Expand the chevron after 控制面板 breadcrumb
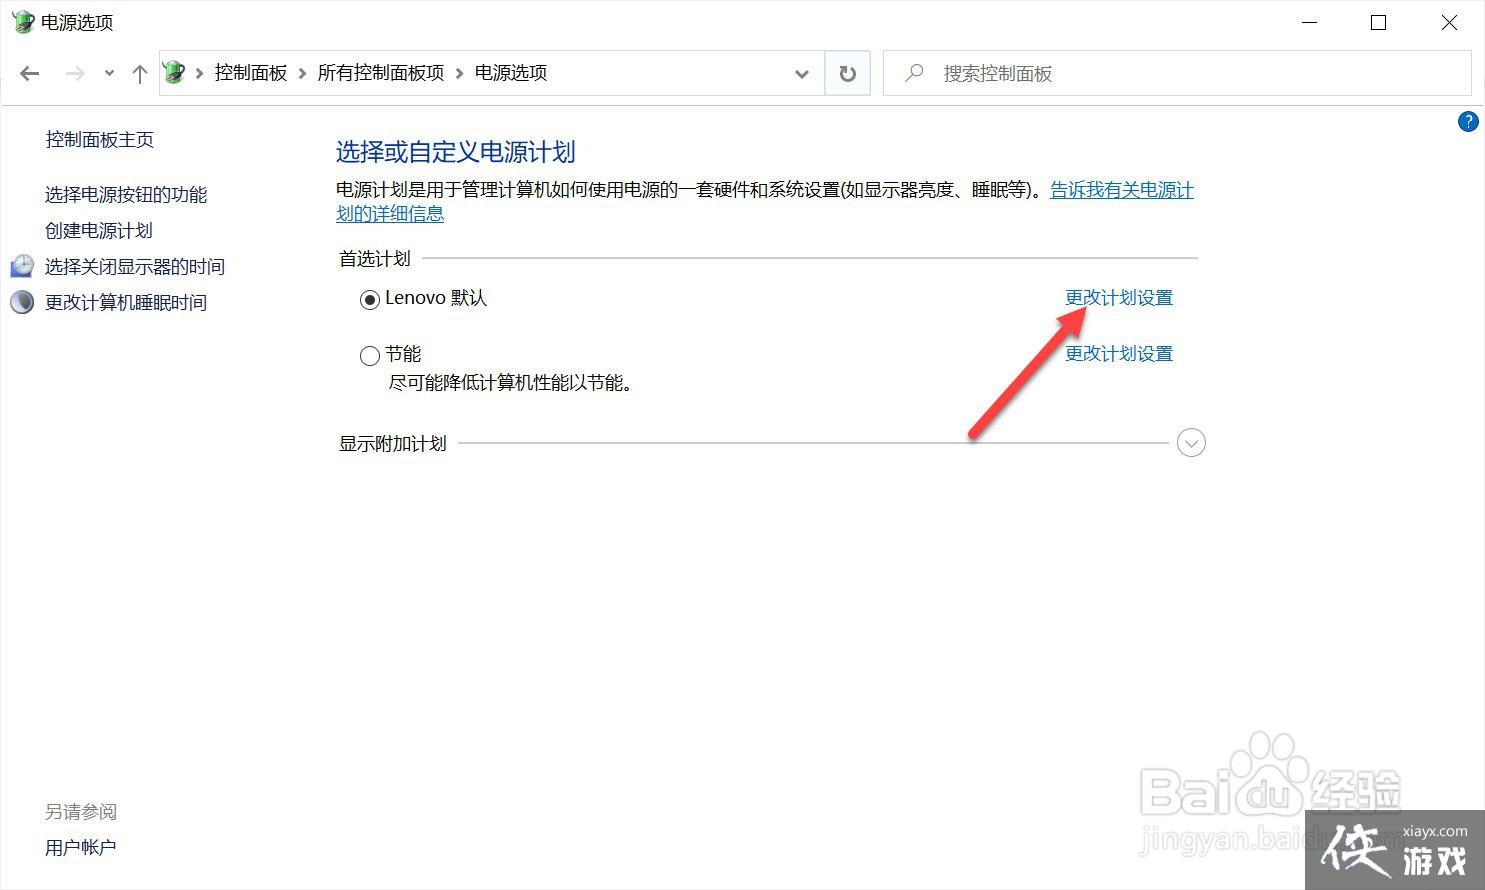The height and width of the screenshot is (890, 1485). [x=302, y=73]
